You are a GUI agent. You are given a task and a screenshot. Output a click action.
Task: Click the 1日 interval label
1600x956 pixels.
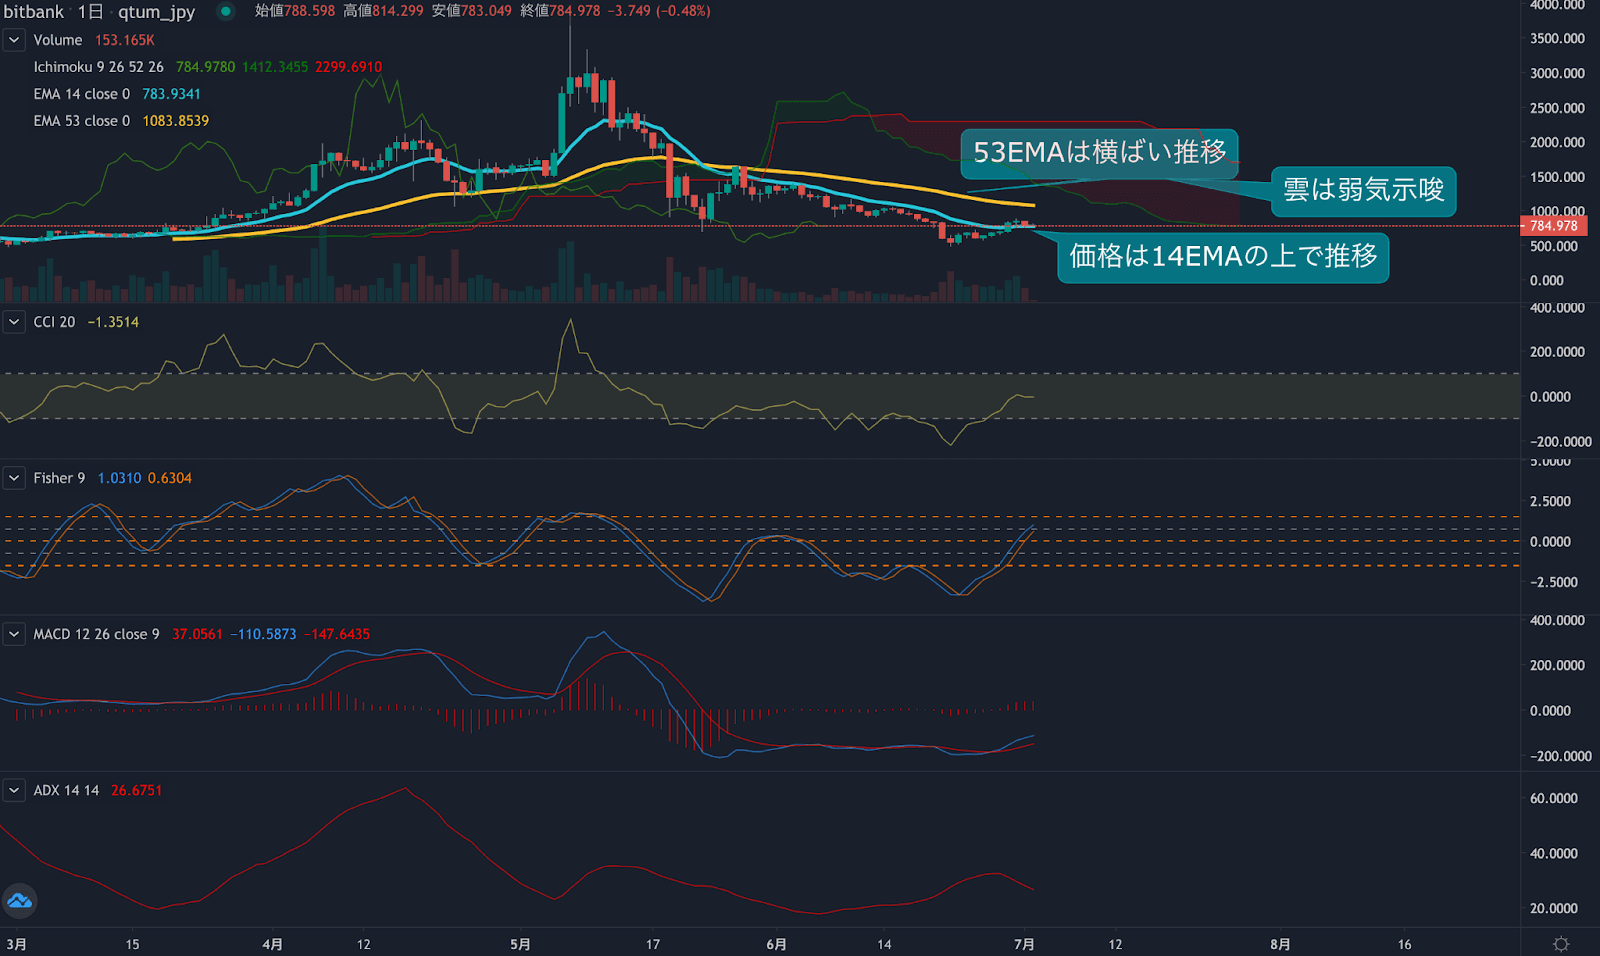click(x=90, y=12)
